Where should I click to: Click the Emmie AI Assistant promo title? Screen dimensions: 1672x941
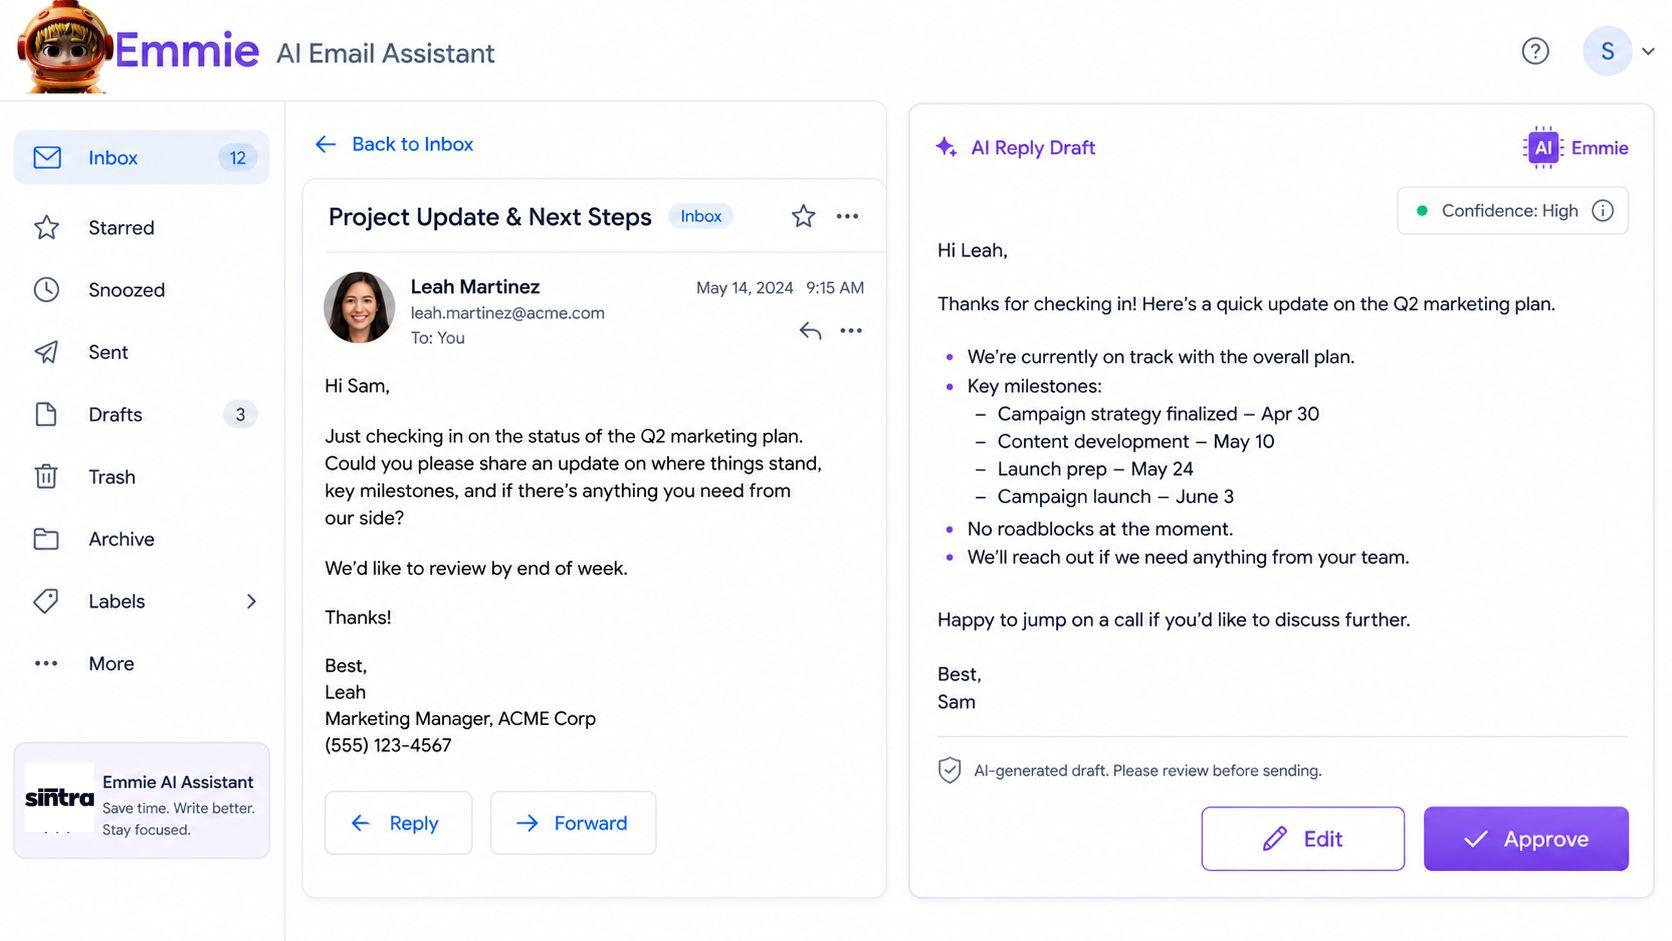178,782
